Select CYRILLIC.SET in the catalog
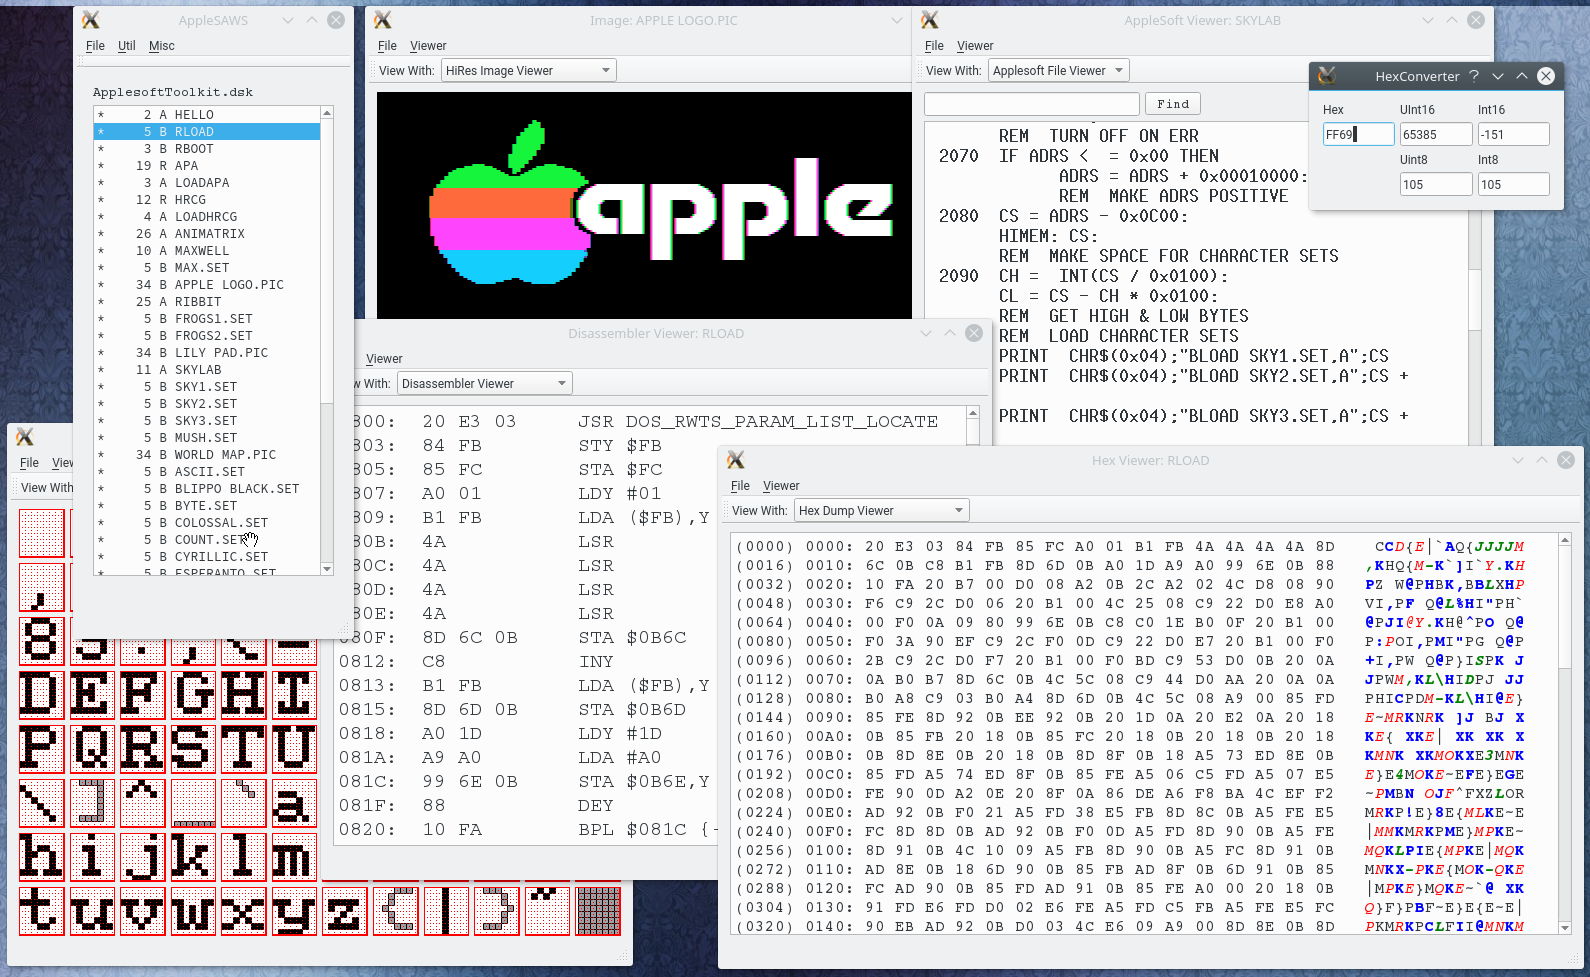Image resolution: width=1590 pixels, height=977 pixels. (207, 557)
